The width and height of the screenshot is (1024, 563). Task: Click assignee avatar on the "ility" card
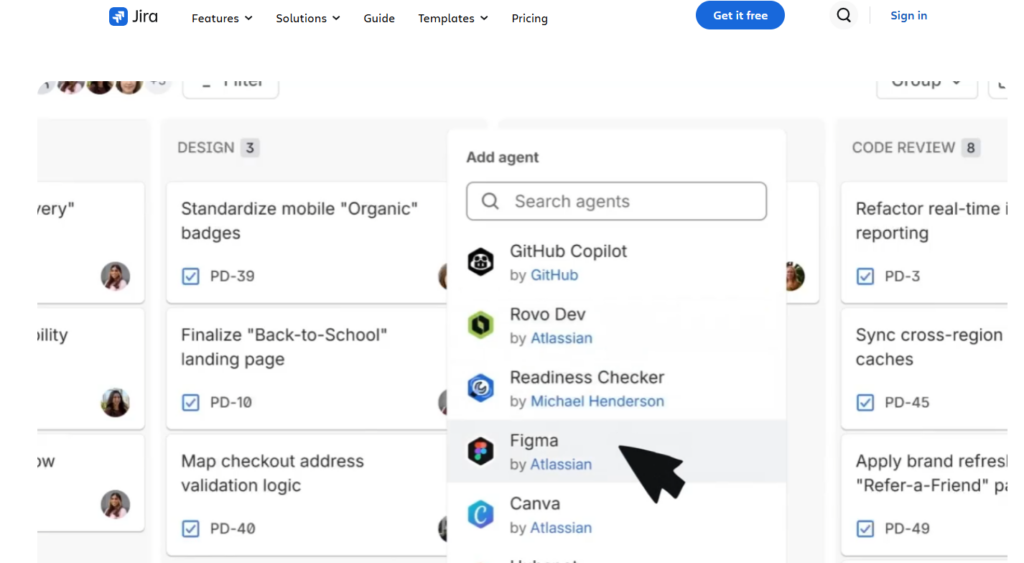click(x=115, y=402)
